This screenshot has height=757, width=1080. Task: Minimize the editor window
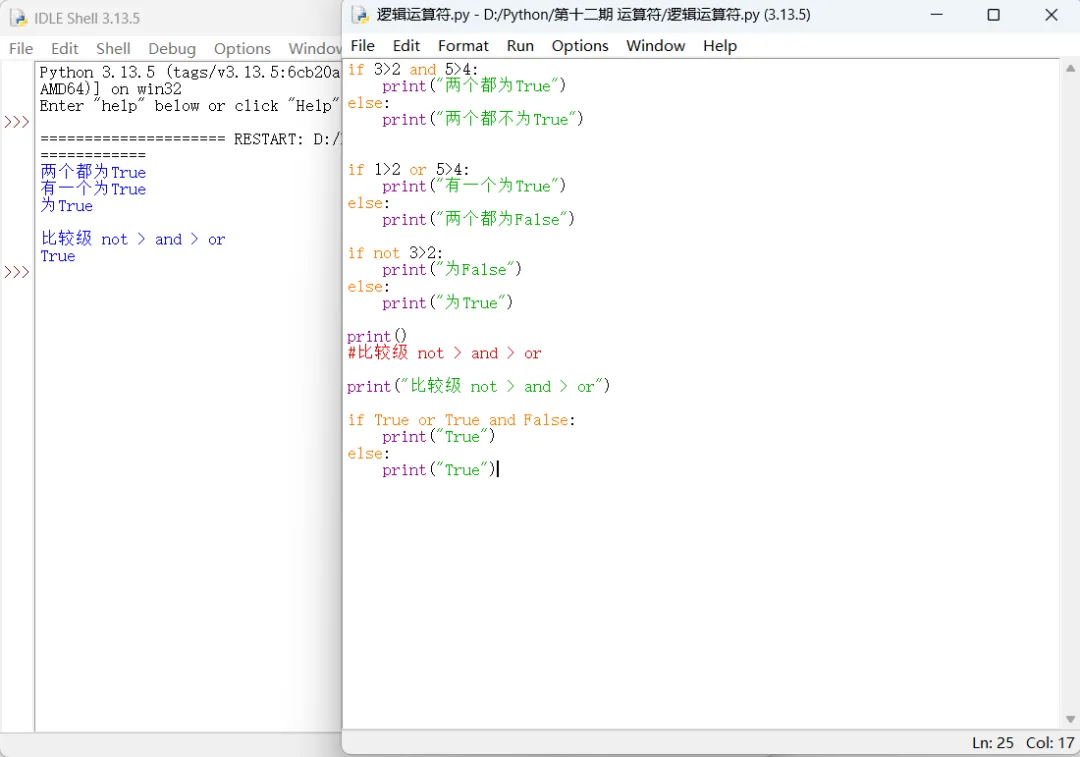tap(937, 14)
